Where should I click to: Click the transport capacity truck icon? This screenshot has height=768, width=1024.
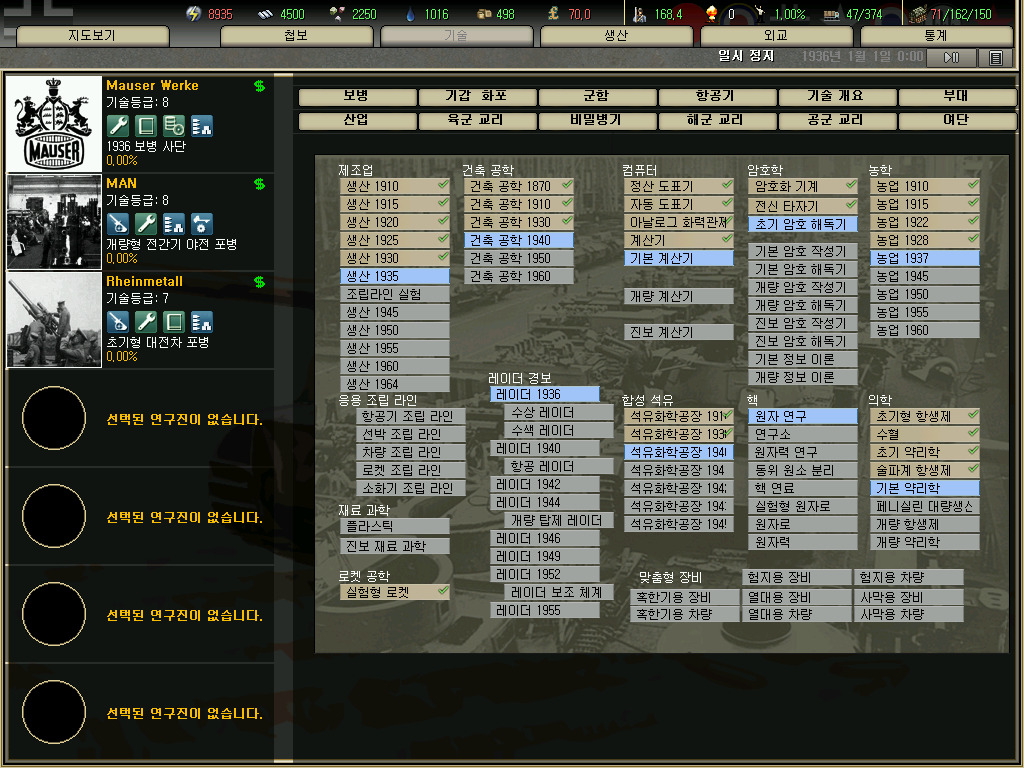point(831,14)
